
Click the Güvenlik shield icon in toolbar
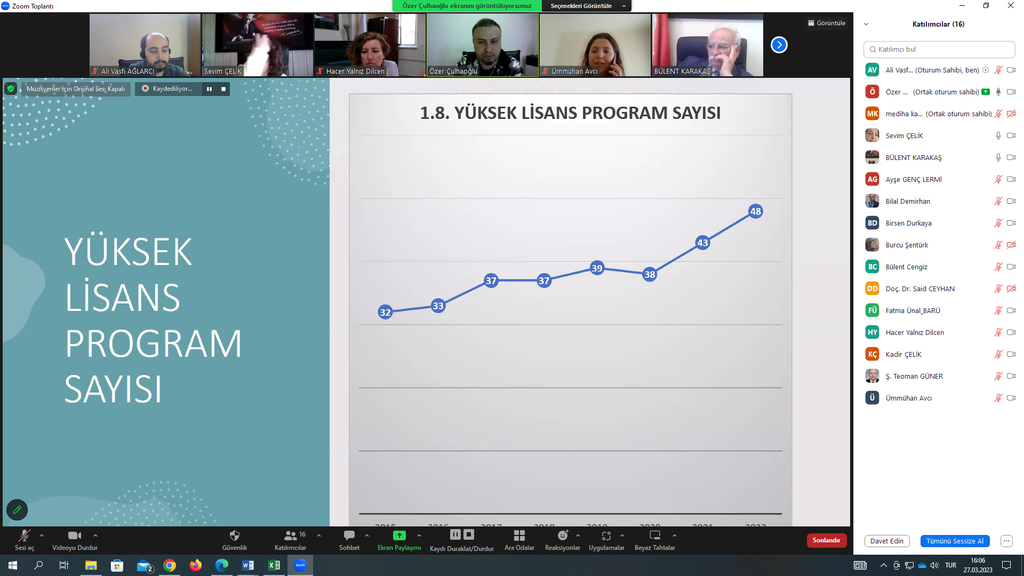pos(234,536)
